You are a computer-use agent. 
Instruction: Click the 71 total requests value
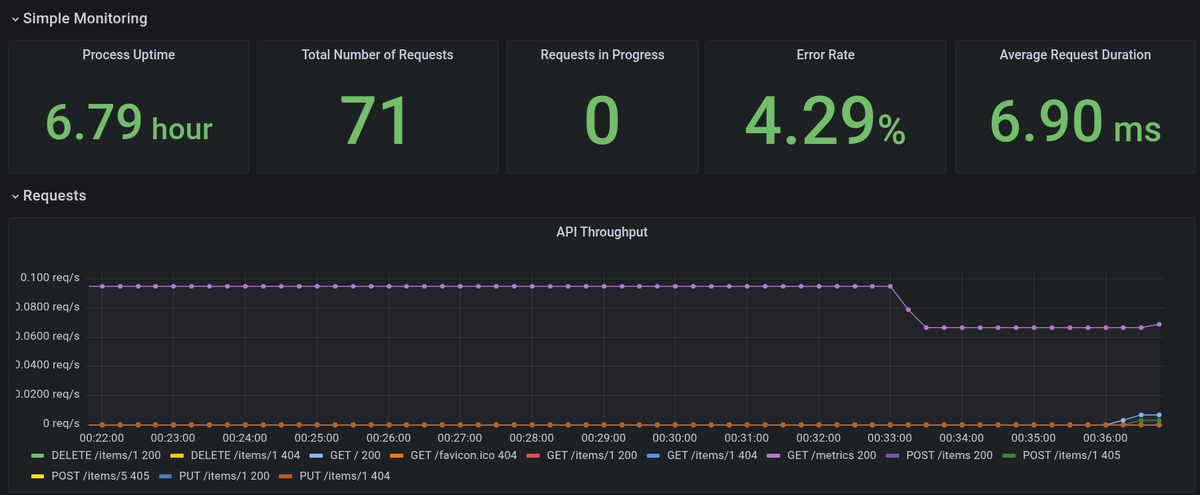[x=375, y=122]
